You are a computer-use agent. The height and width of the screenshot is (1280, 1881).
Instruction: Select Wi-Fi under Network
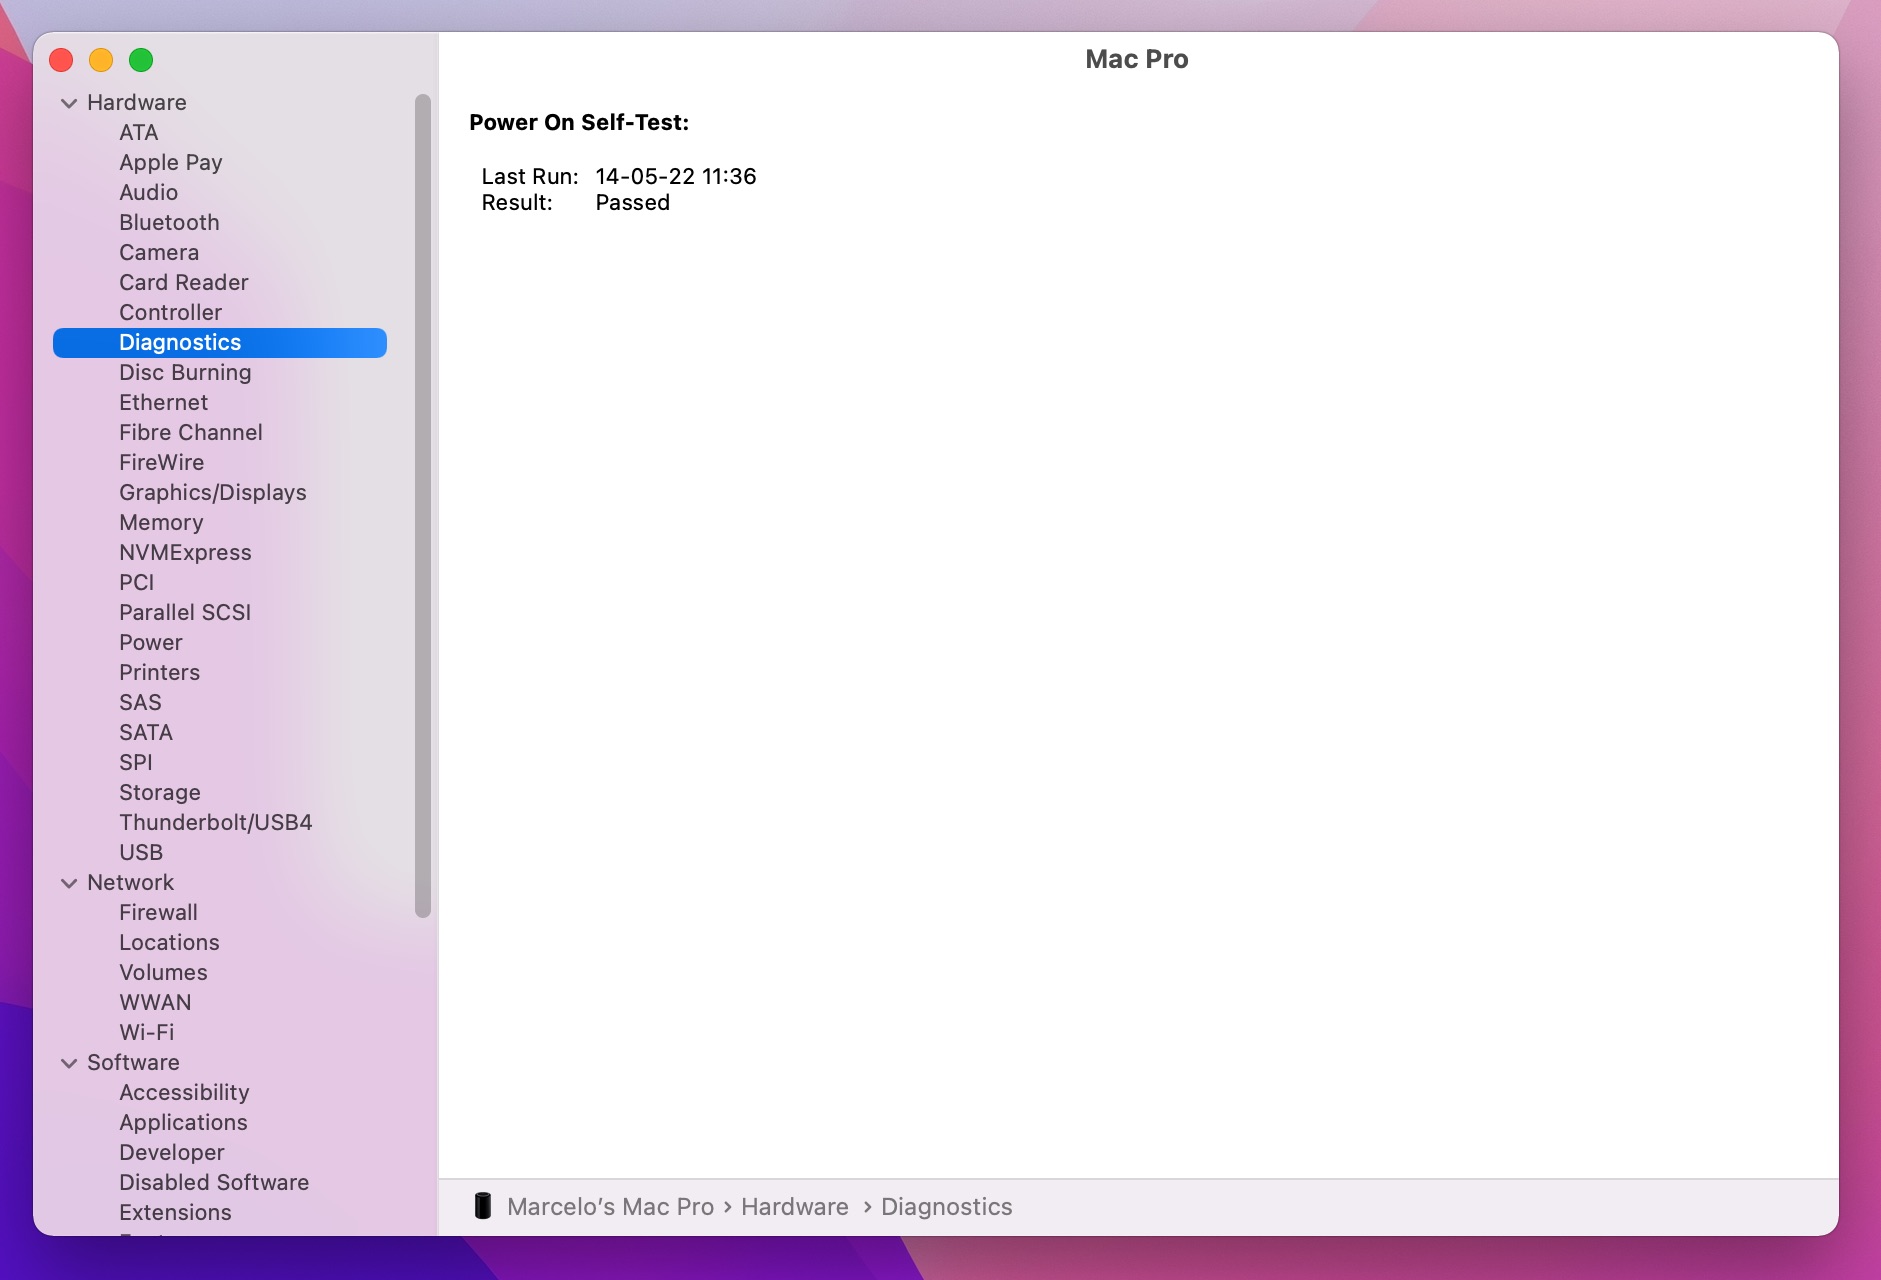tap(146, 1032)
